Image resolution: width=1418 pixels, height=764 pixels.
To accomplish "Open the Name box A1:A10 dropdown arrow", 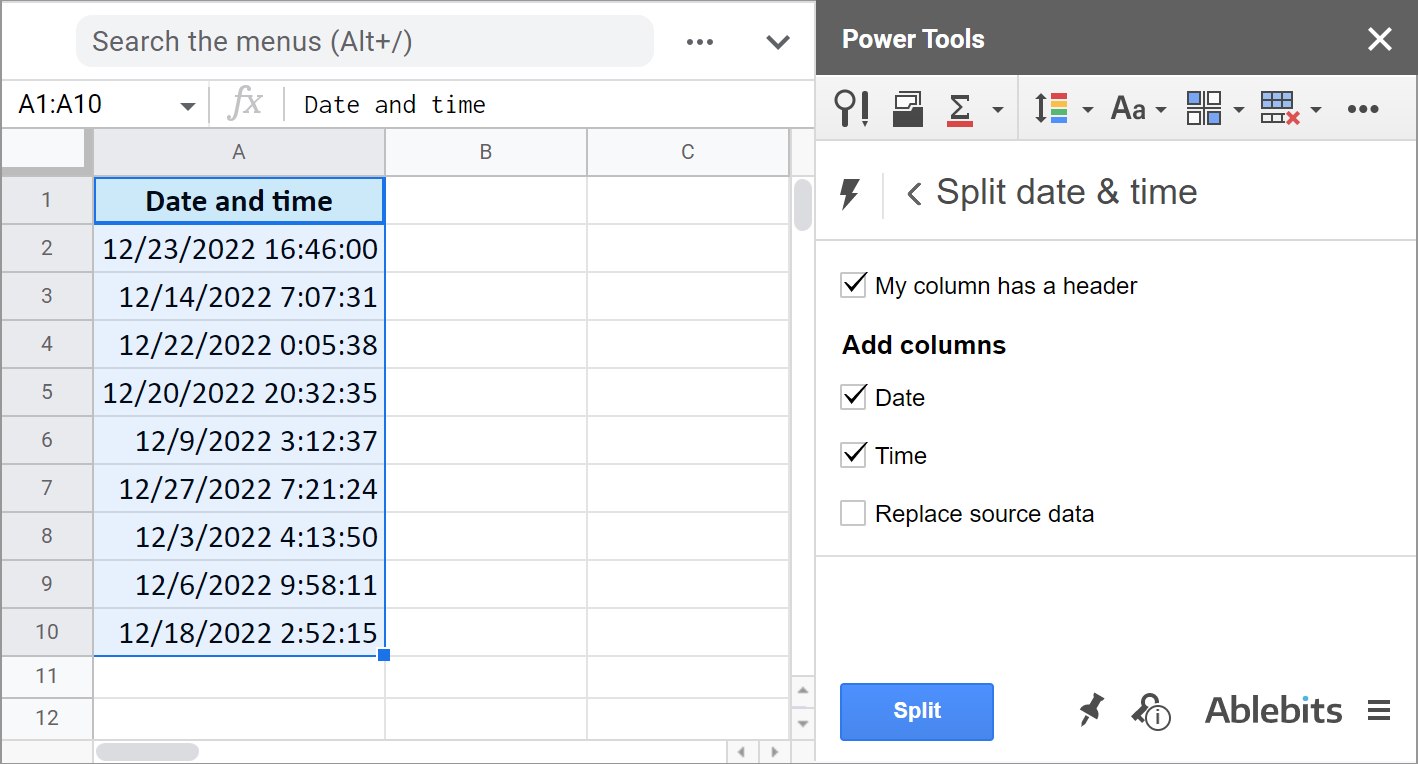I will point(187,106).
